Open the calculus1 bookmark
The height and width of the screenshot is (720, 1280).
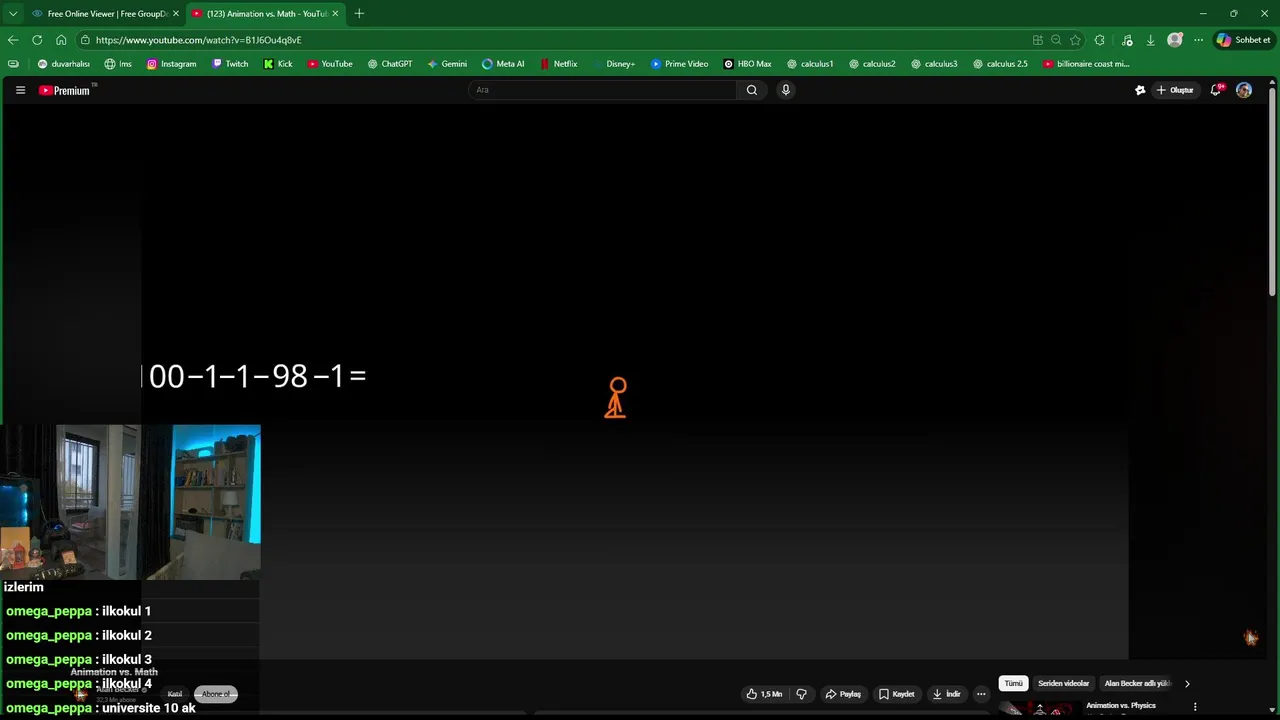810,64
